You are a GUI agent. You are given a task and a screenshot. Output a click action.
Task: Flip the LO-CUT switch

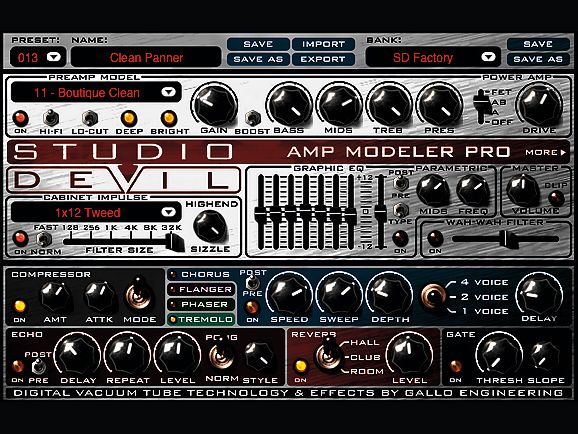click(x=90, y=118)
